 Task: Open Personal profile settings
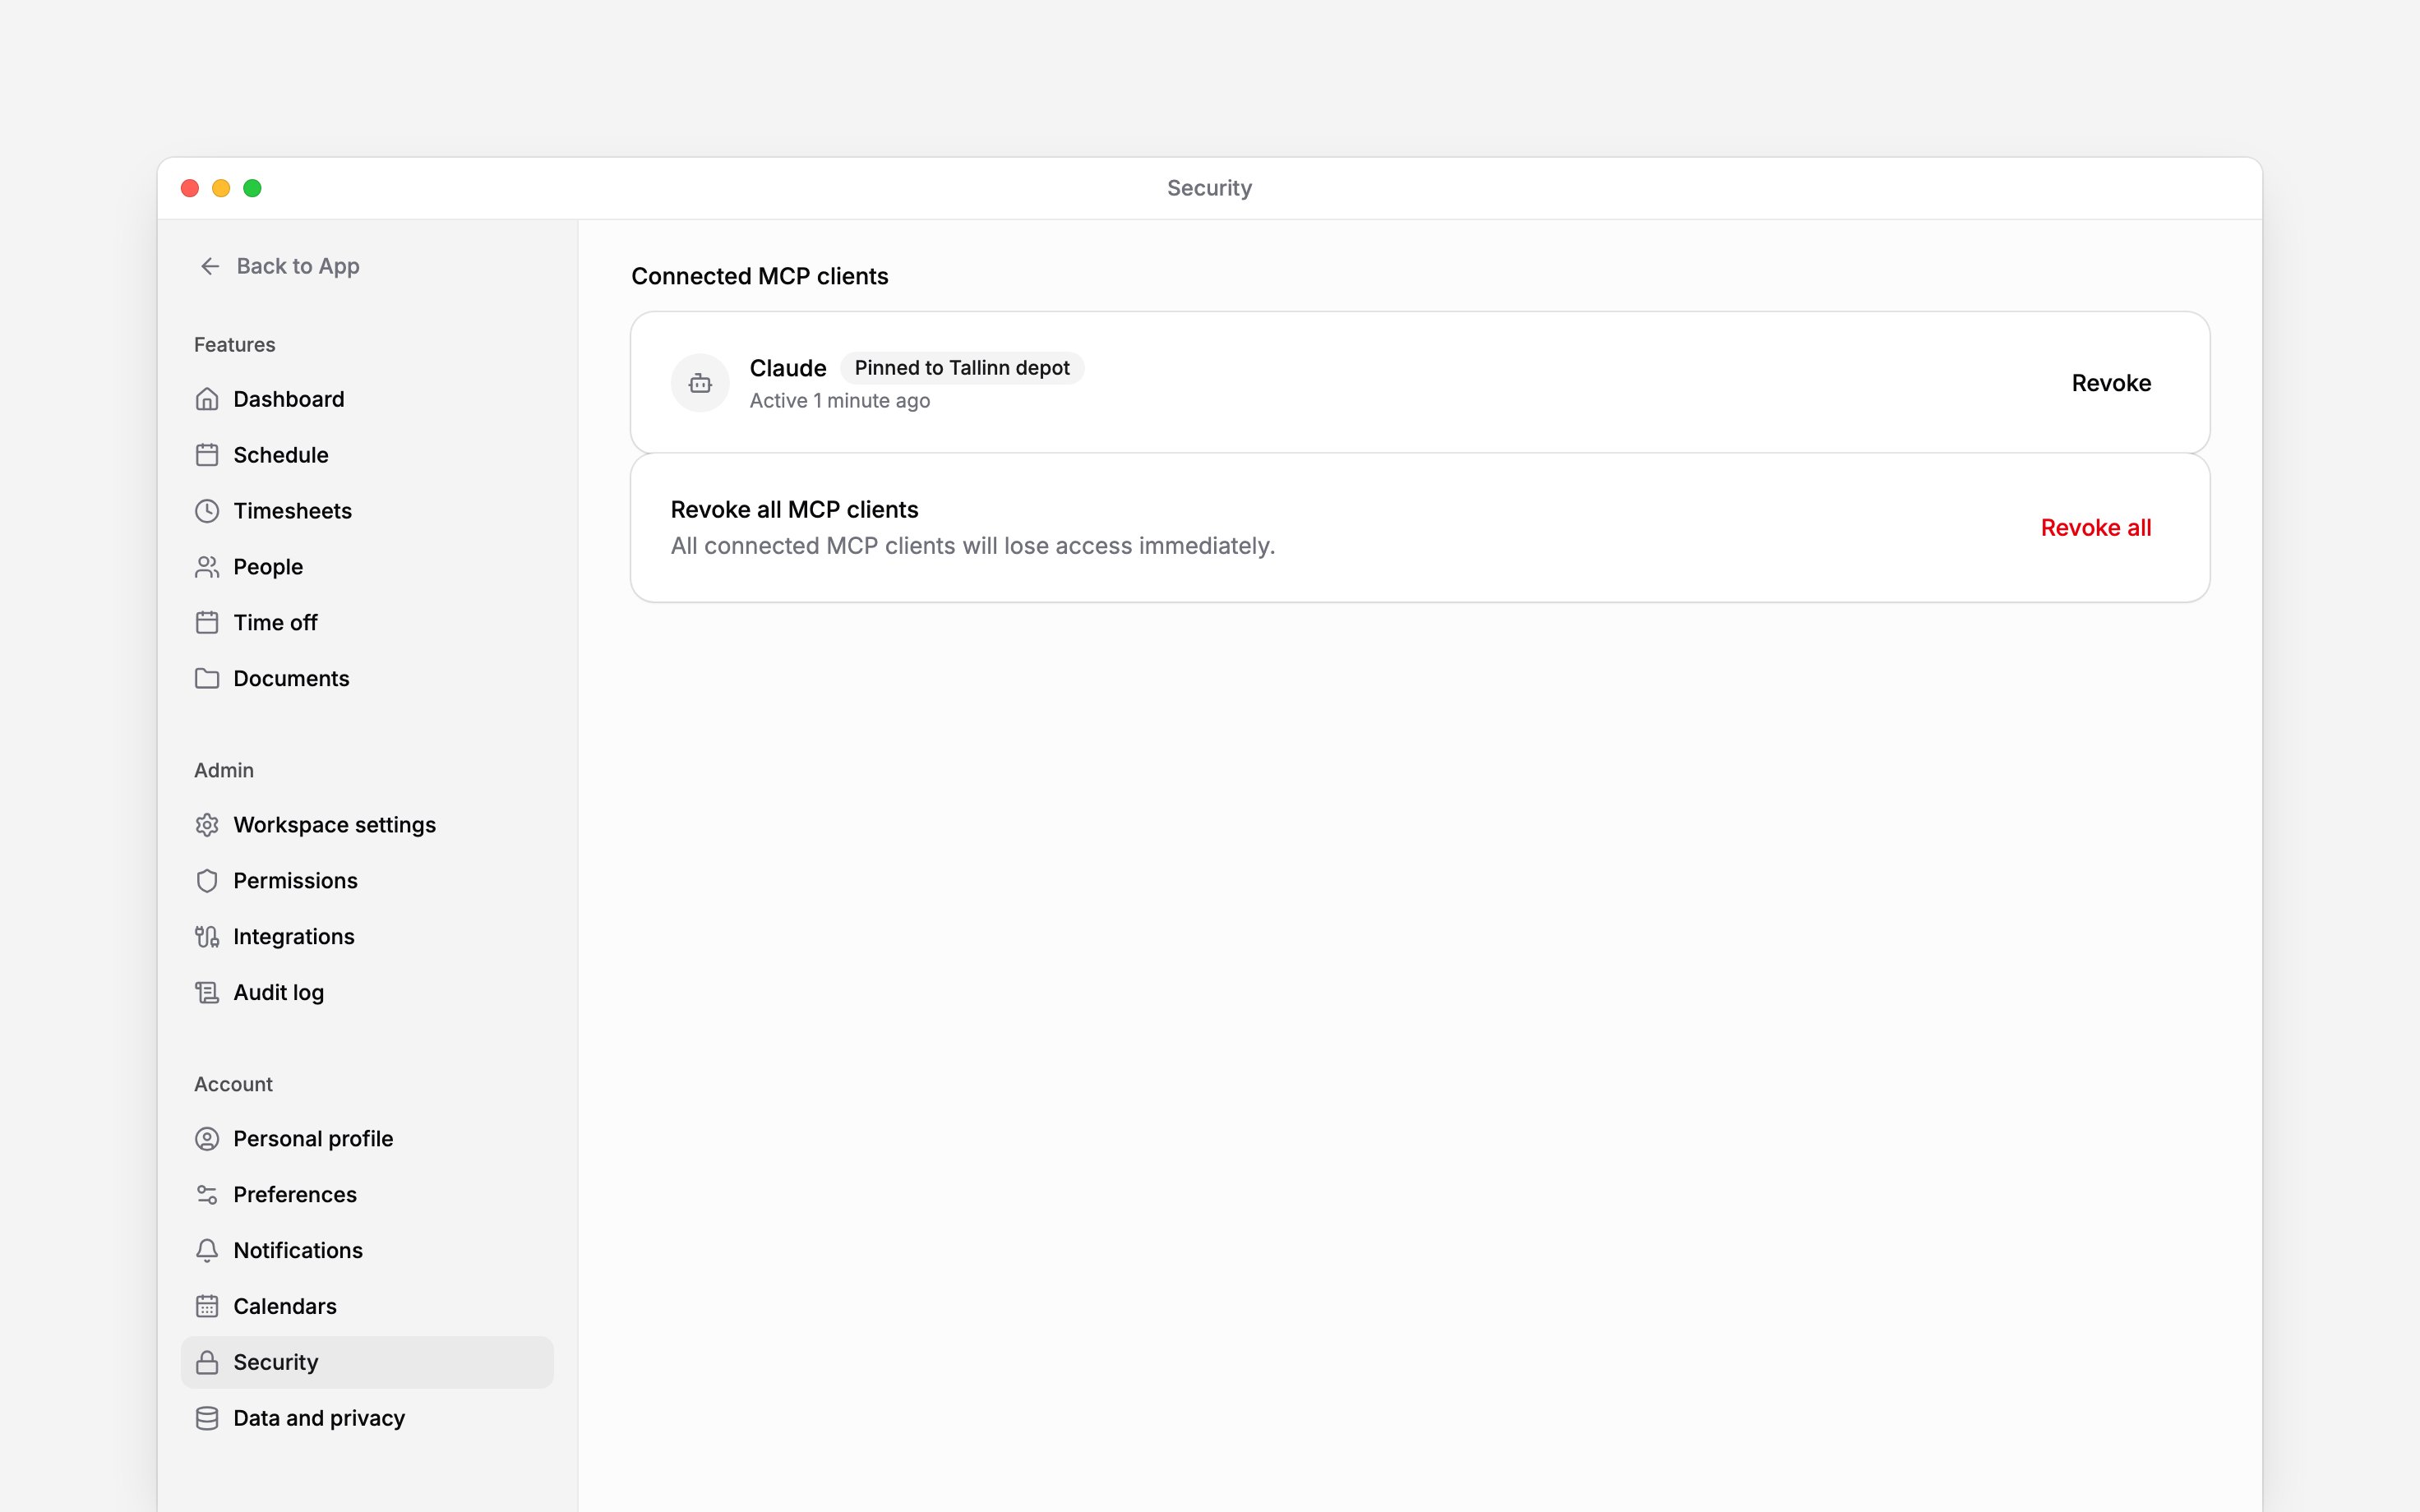click(367, 1139)
